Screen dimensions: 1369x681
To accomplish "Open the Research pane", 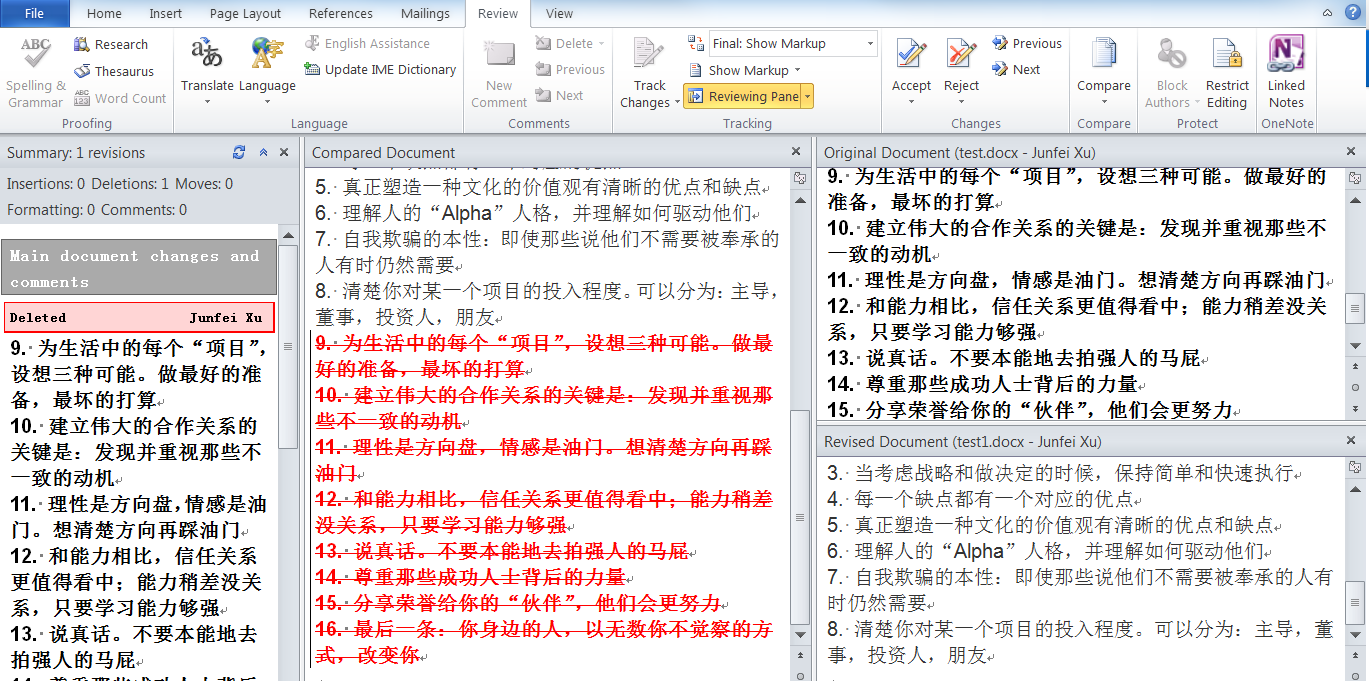I will click(x=110, y=45).
